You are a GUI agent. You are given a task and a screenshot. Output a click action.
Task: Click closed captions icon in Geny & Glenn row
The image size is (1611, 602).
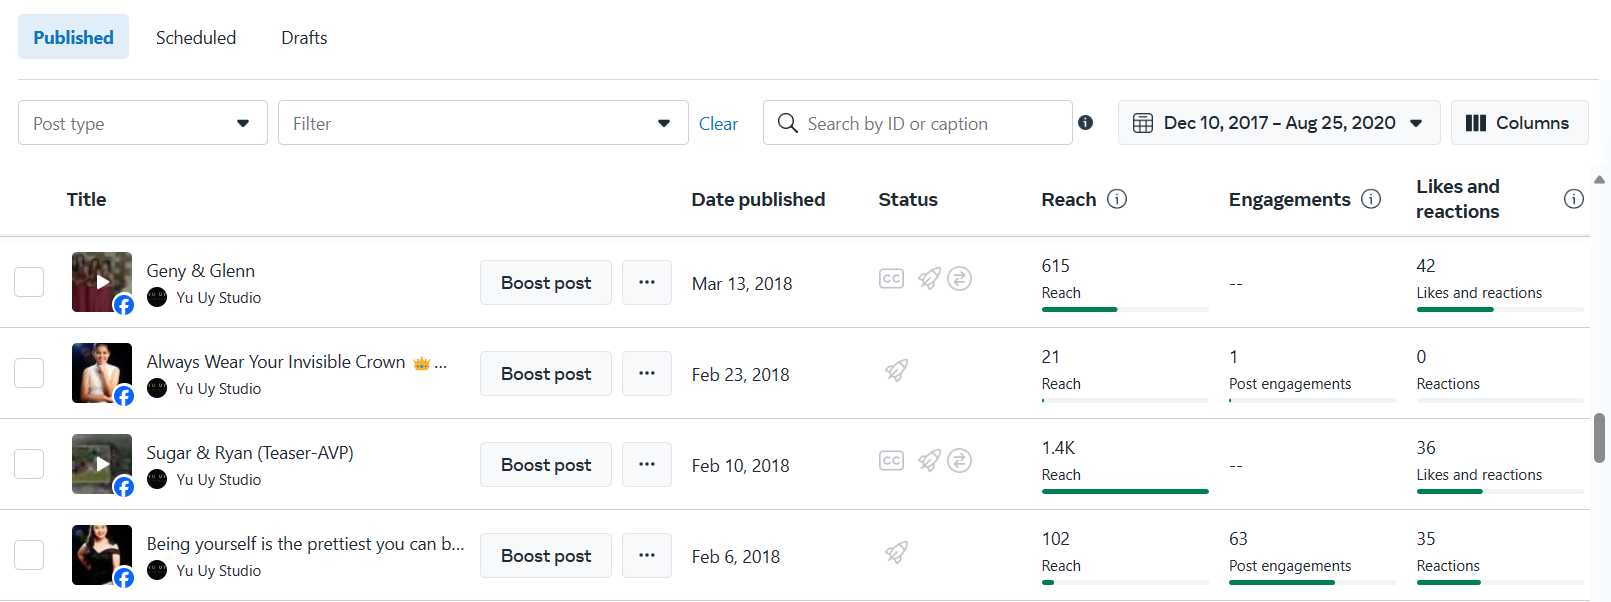891,279
